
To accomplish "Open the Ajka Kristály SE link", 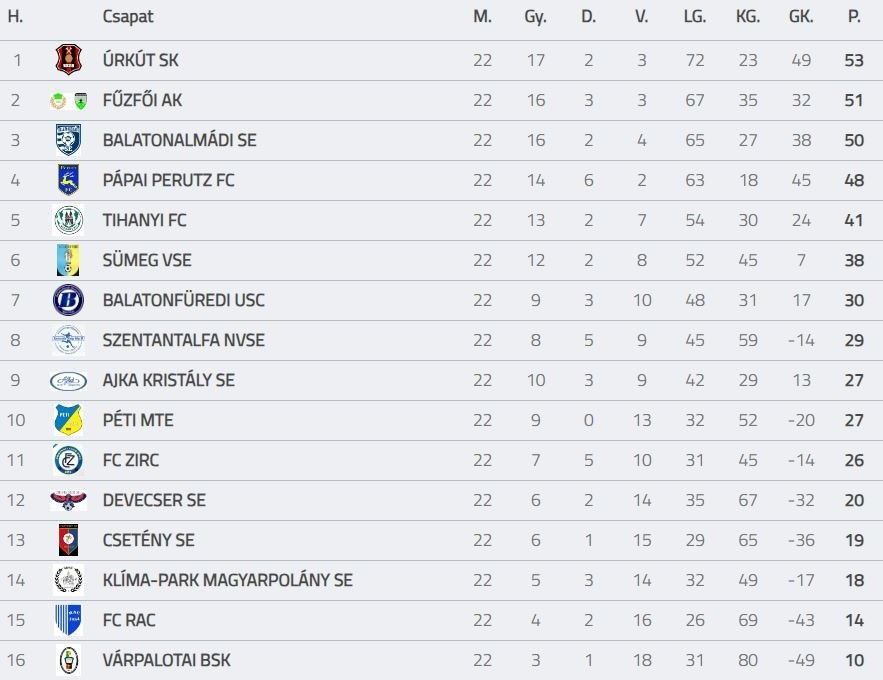I will 168,380.
